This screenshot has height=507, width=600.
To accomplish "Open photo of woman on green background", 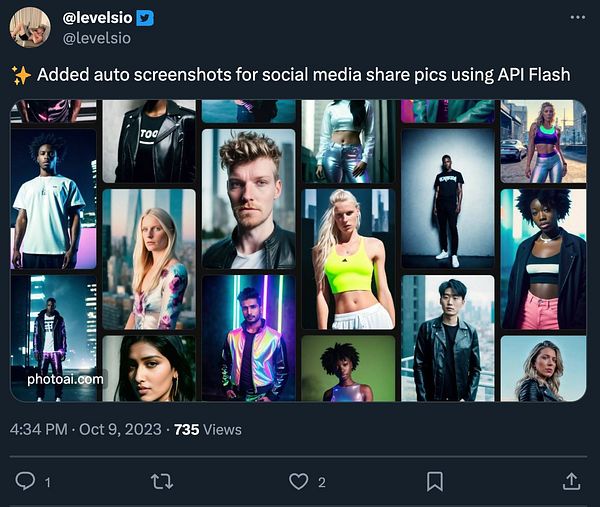I will [x=348, y=368].
